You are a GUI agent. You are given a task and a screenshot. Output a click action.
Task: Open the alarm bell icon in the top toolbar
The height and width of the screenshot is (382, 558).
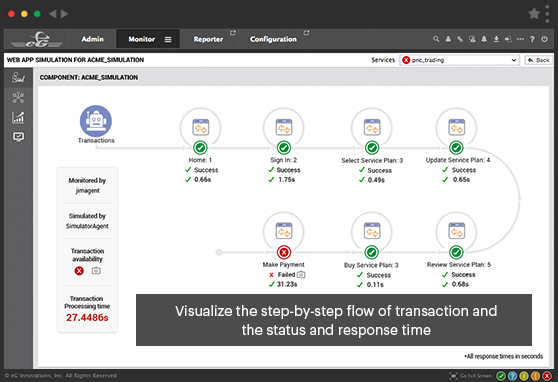484,39
